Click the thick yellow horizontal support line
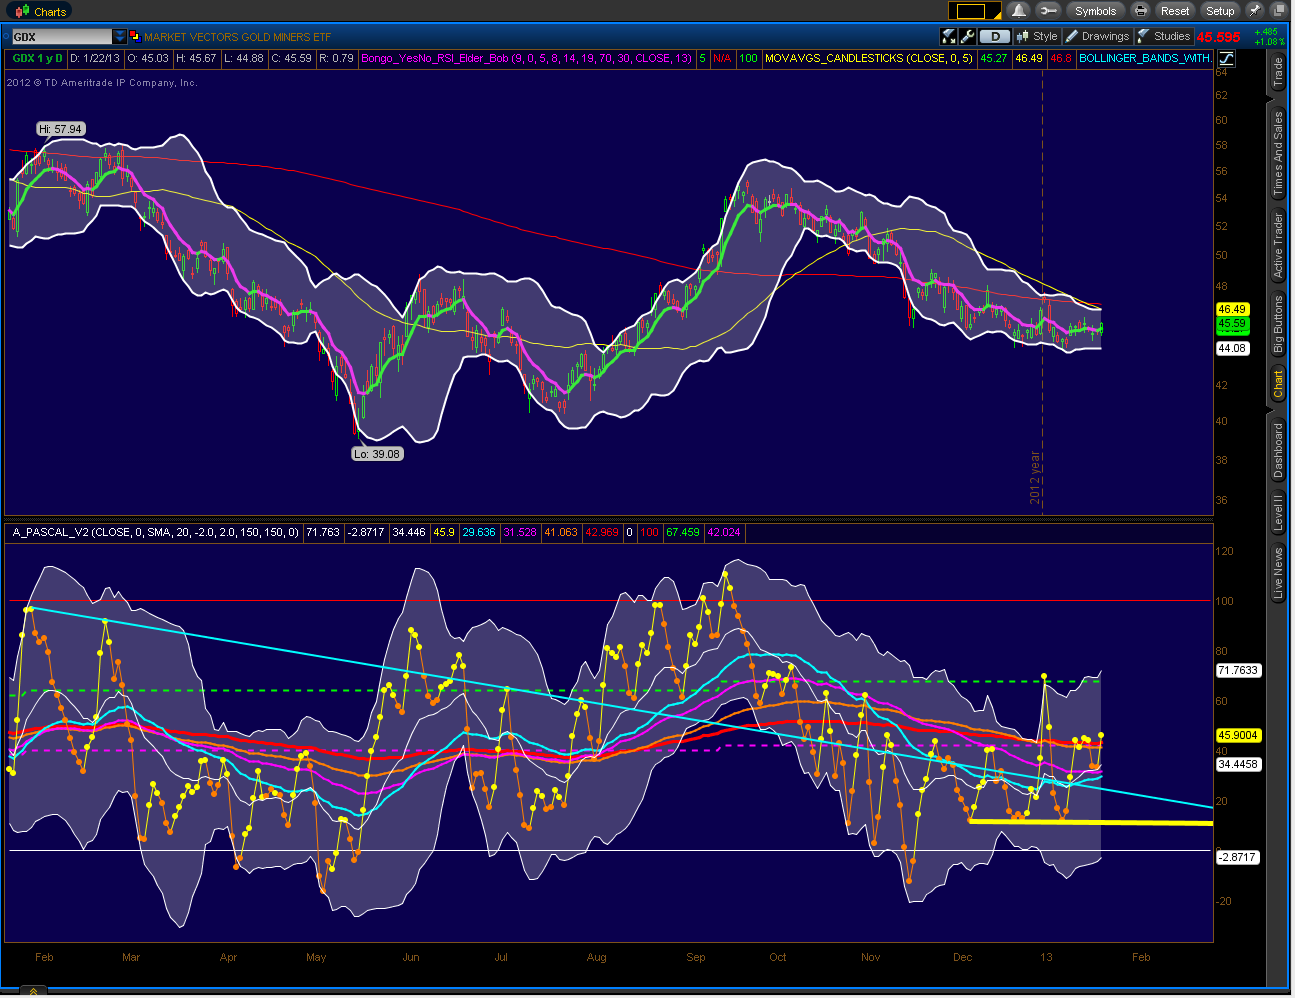 (x=1091, y=822)
